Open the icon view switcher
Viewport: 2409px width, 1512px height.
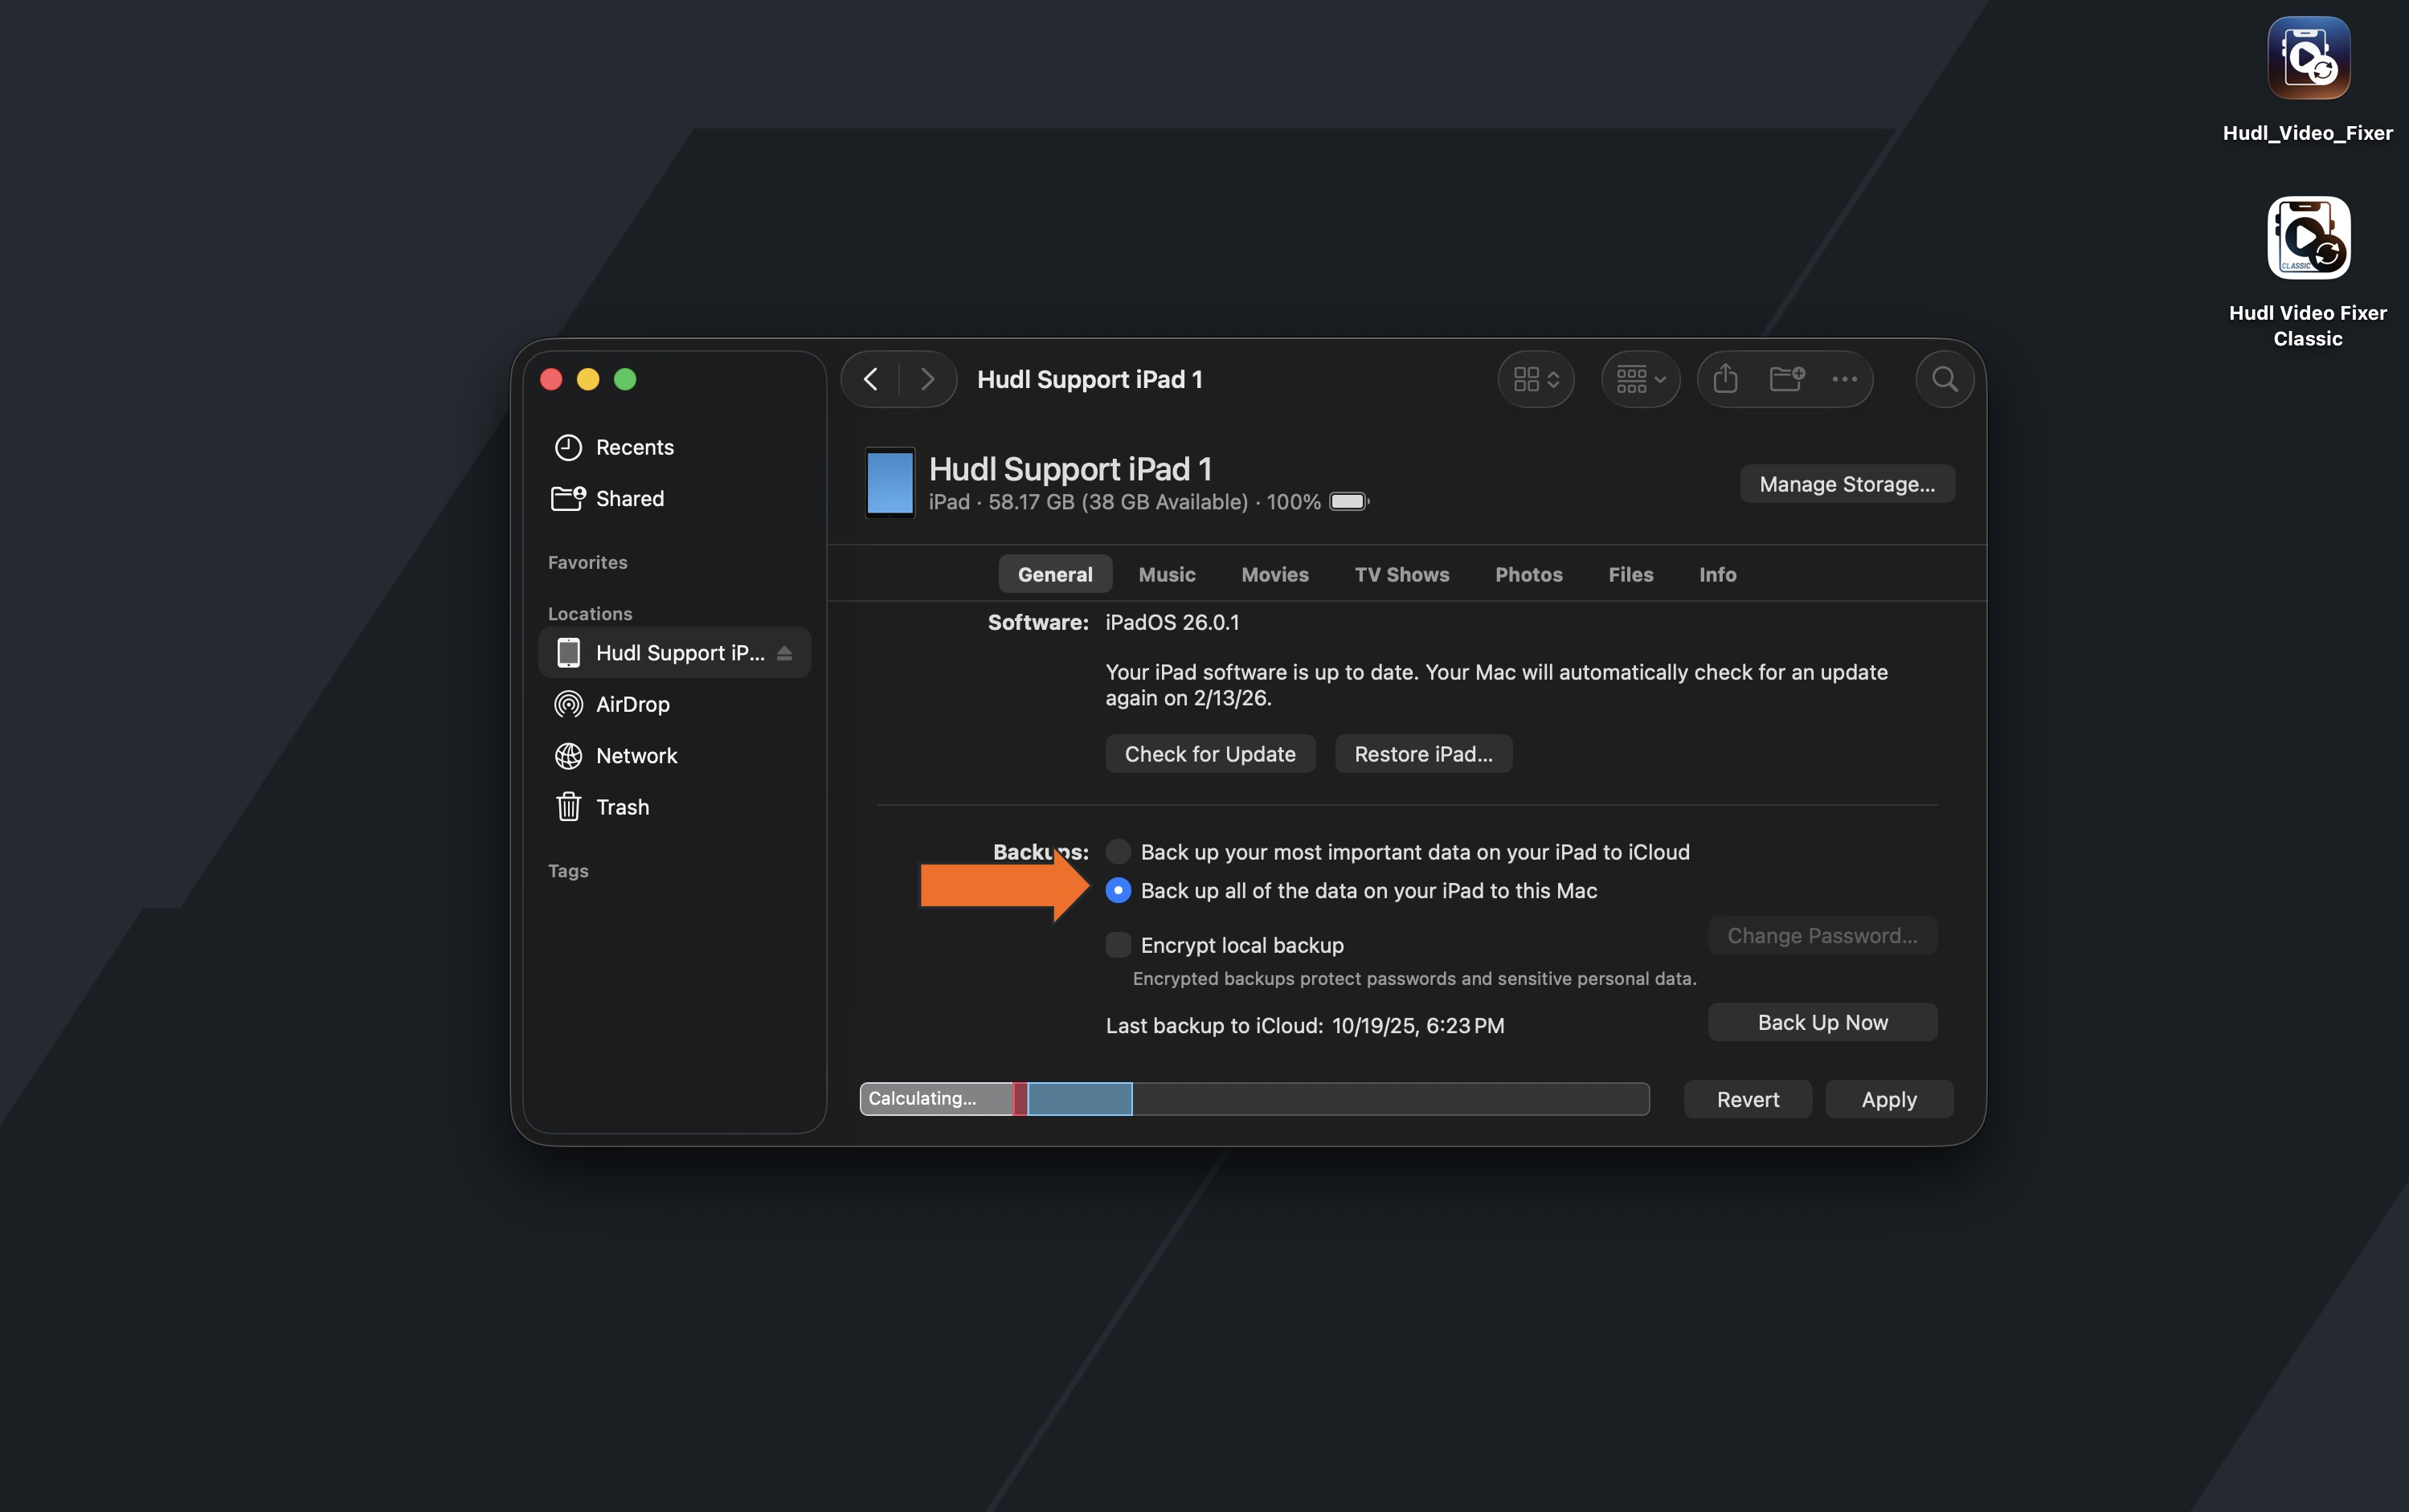[1536, 379]
